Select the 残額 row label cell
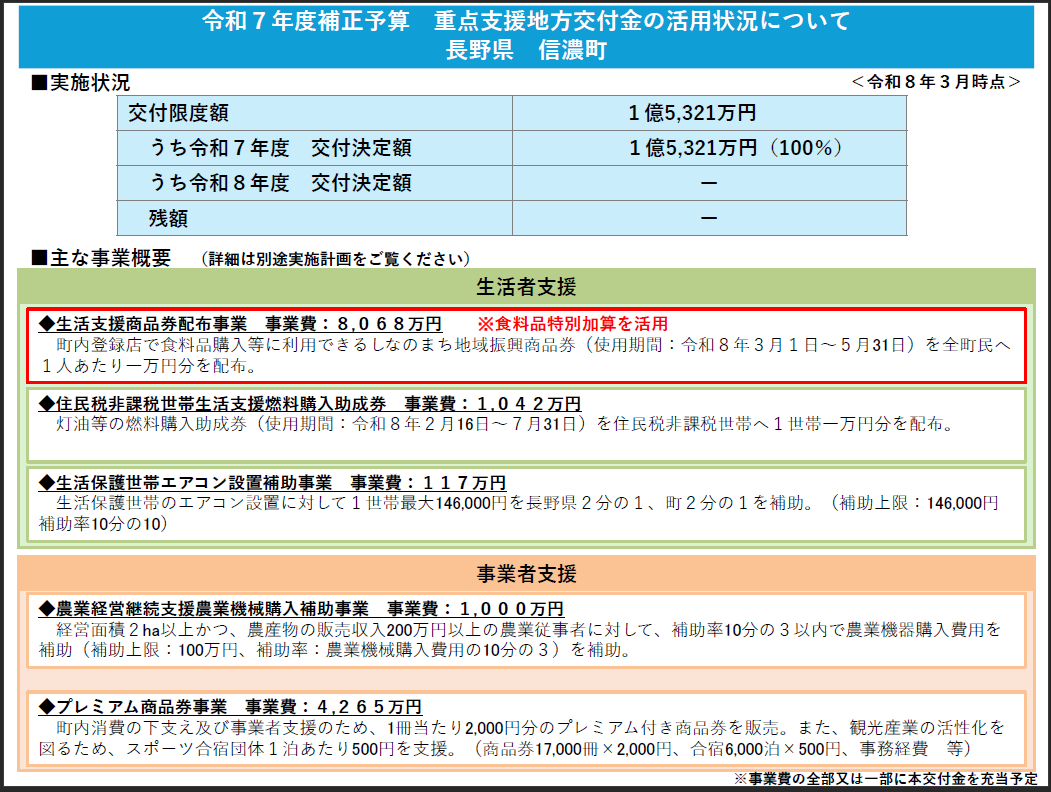Viewport: 1051px width, 792px height. [315, 218]
